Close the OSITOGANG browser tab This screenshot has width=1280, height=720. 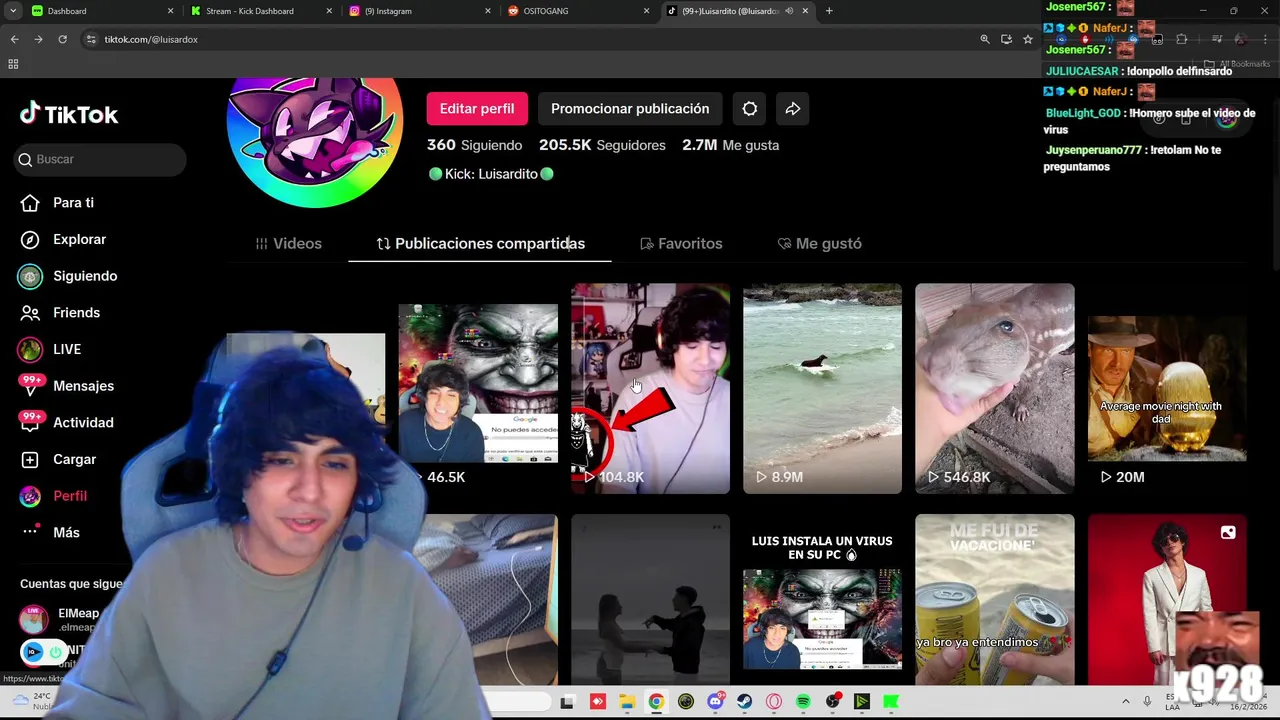pos(646,11)
